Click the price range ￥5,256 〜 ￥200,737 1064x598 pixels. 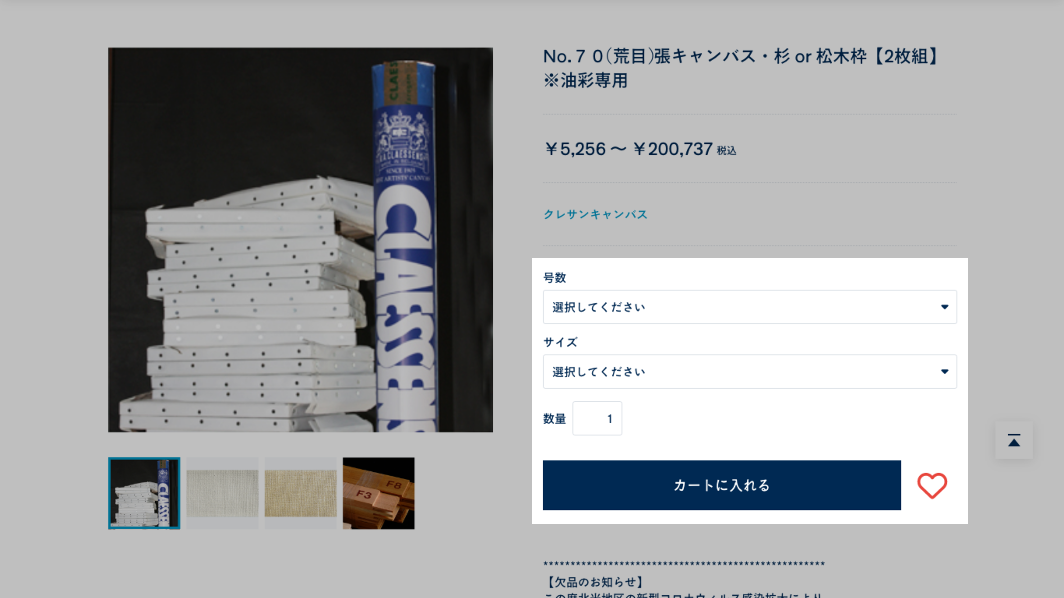[640, 149]
